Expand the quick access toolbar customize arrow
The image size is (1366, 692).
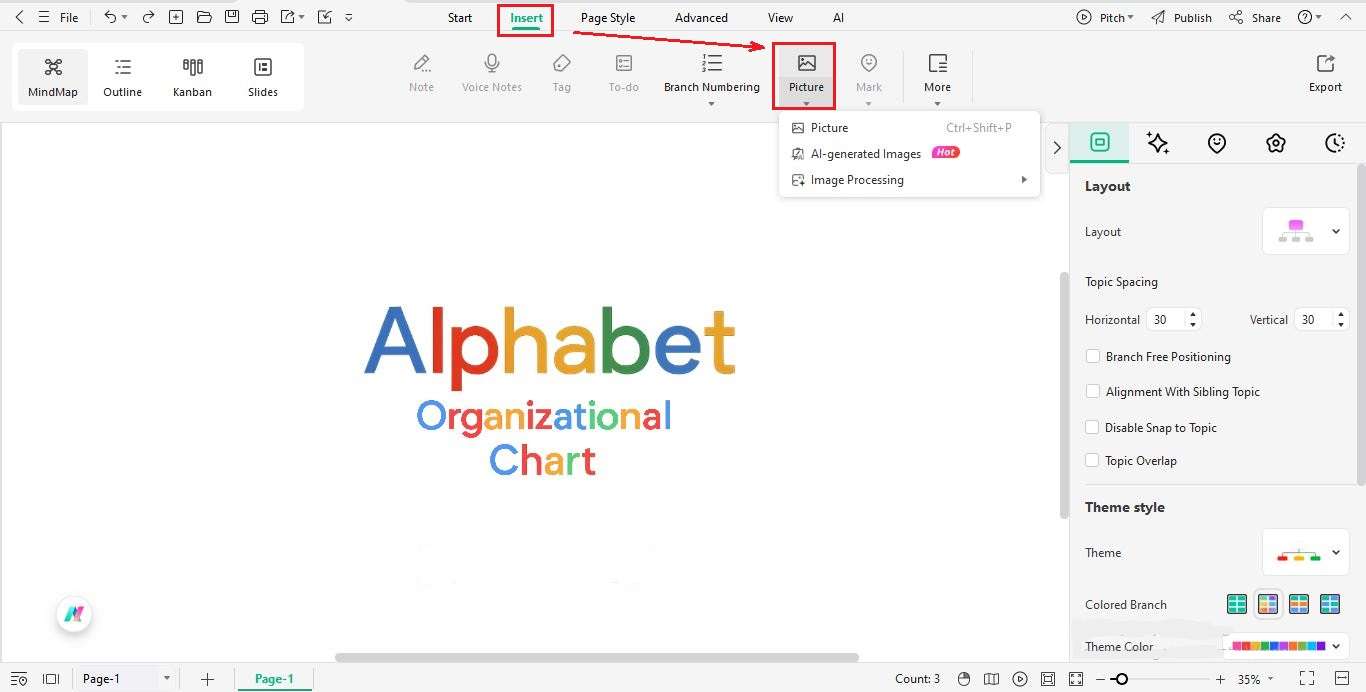click(348, 18)
